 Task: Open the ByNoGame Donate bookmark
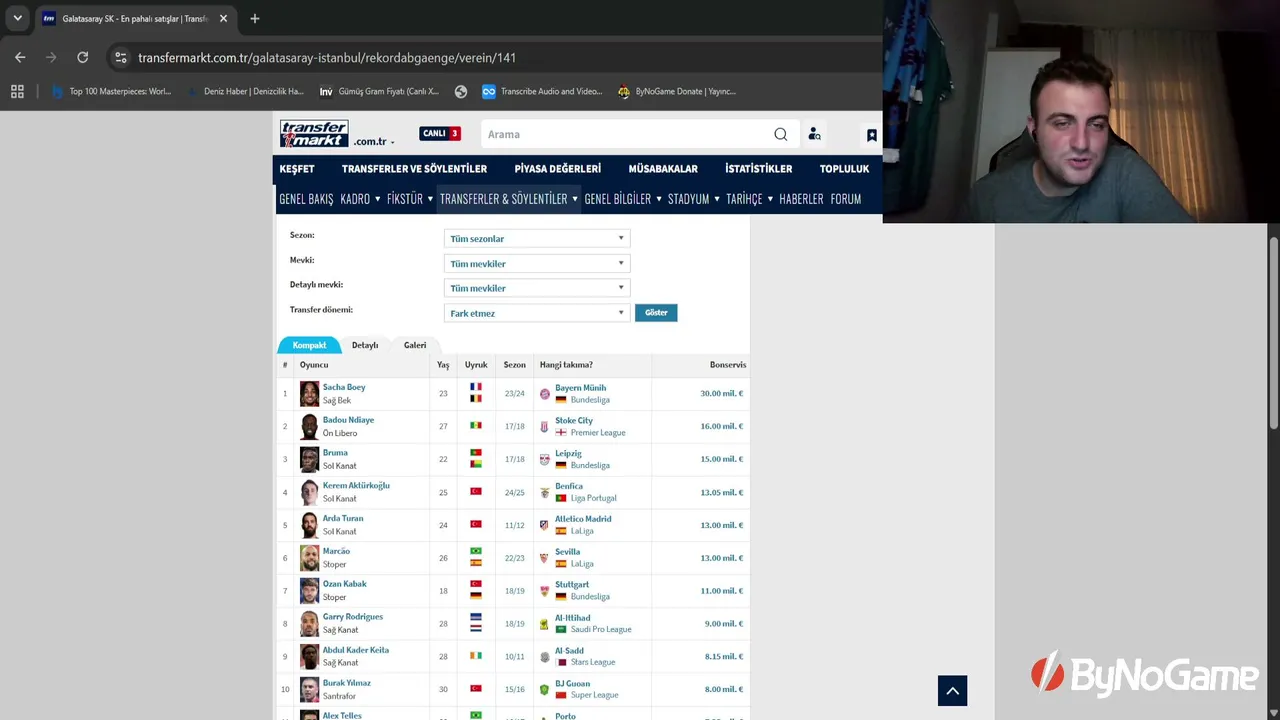tap(677, 91)
